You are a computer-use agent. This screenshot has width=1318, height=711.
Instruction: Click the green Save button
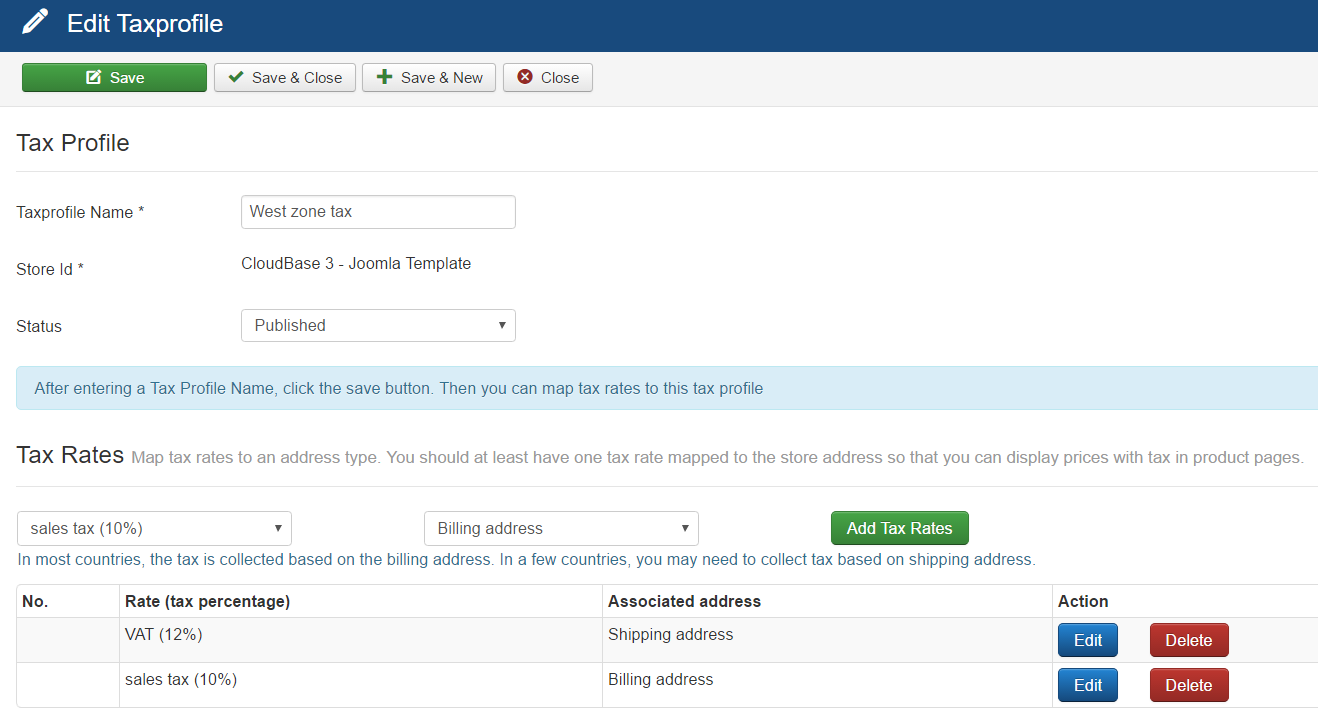pos(114,78)
